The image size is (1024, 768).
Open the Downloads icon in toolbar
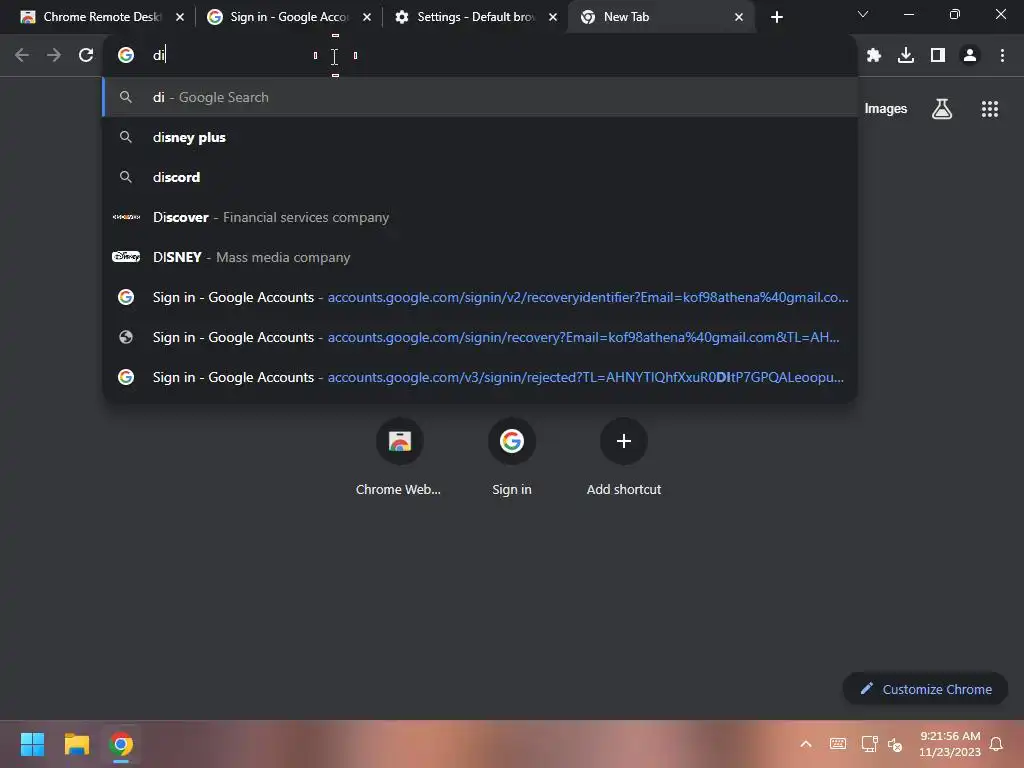905,56
